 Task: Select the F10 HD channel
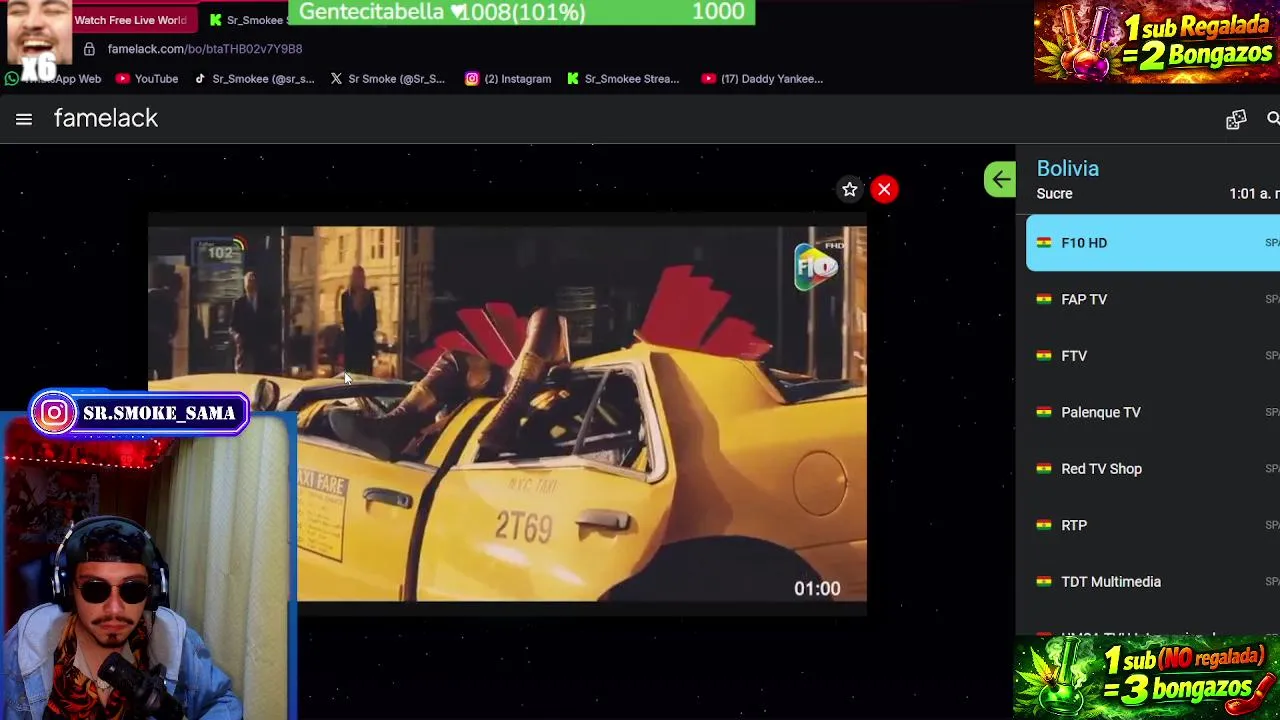tap(1153, 243)
